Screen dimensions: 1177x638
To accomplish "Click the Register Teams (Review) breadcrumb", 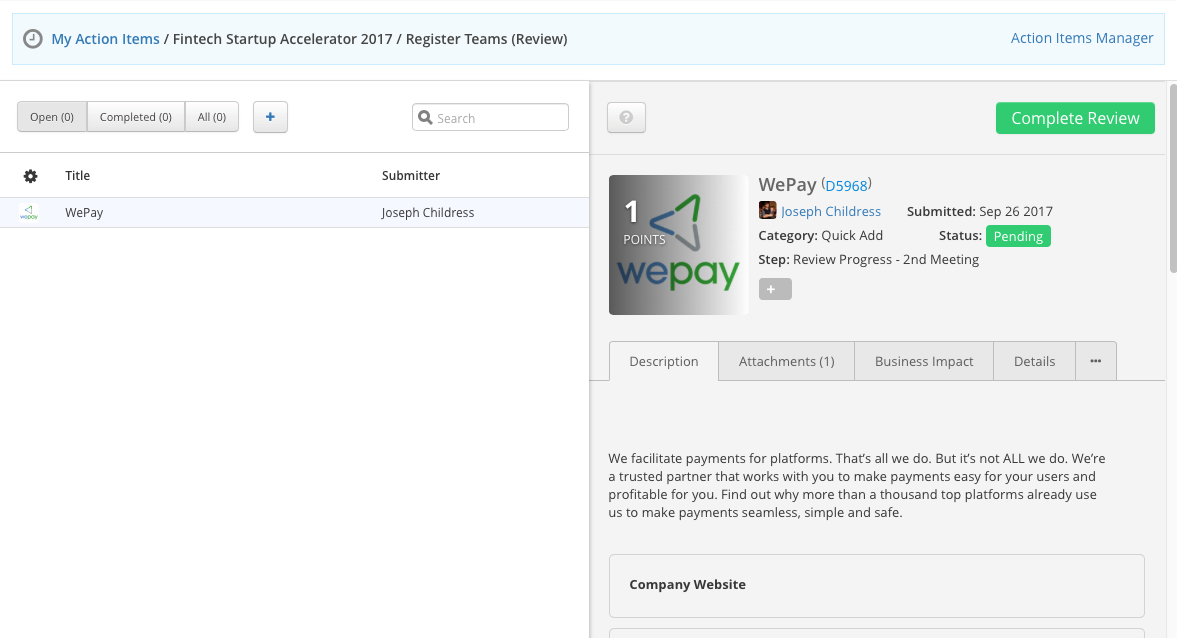I will pos(486,39).
